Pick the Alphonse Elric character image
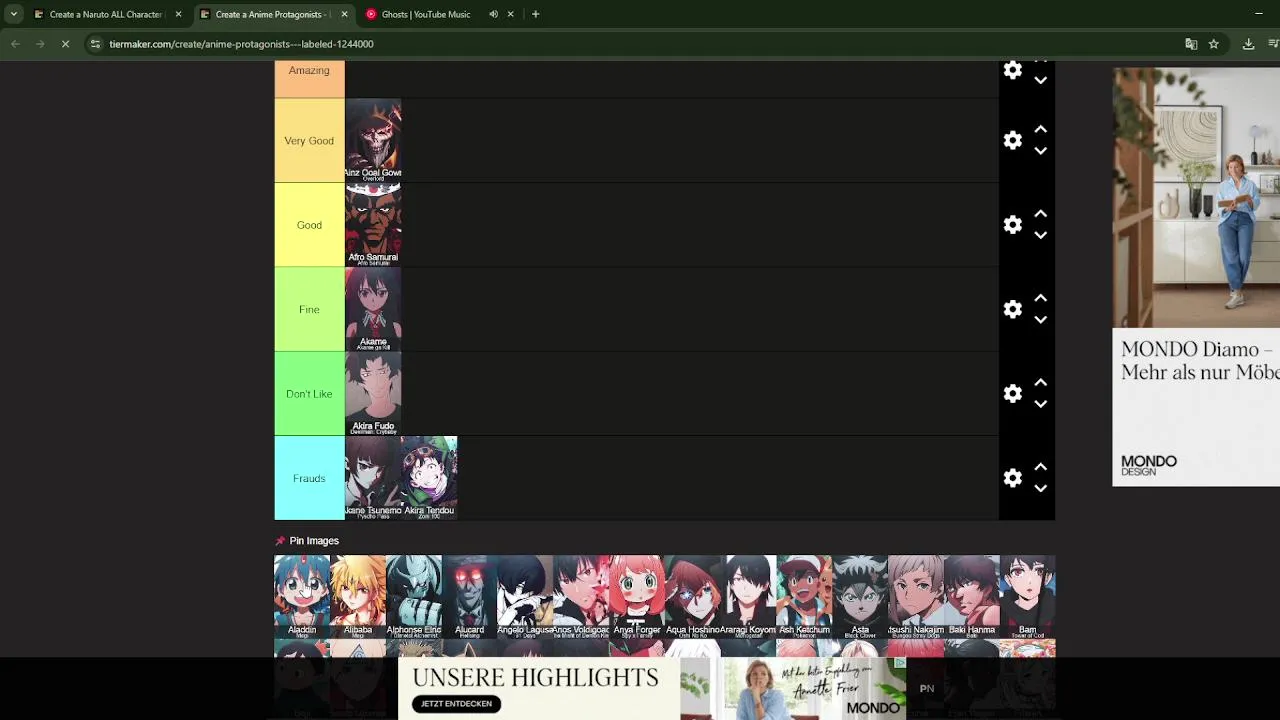Screen dimensions: 1280x720 414,597
